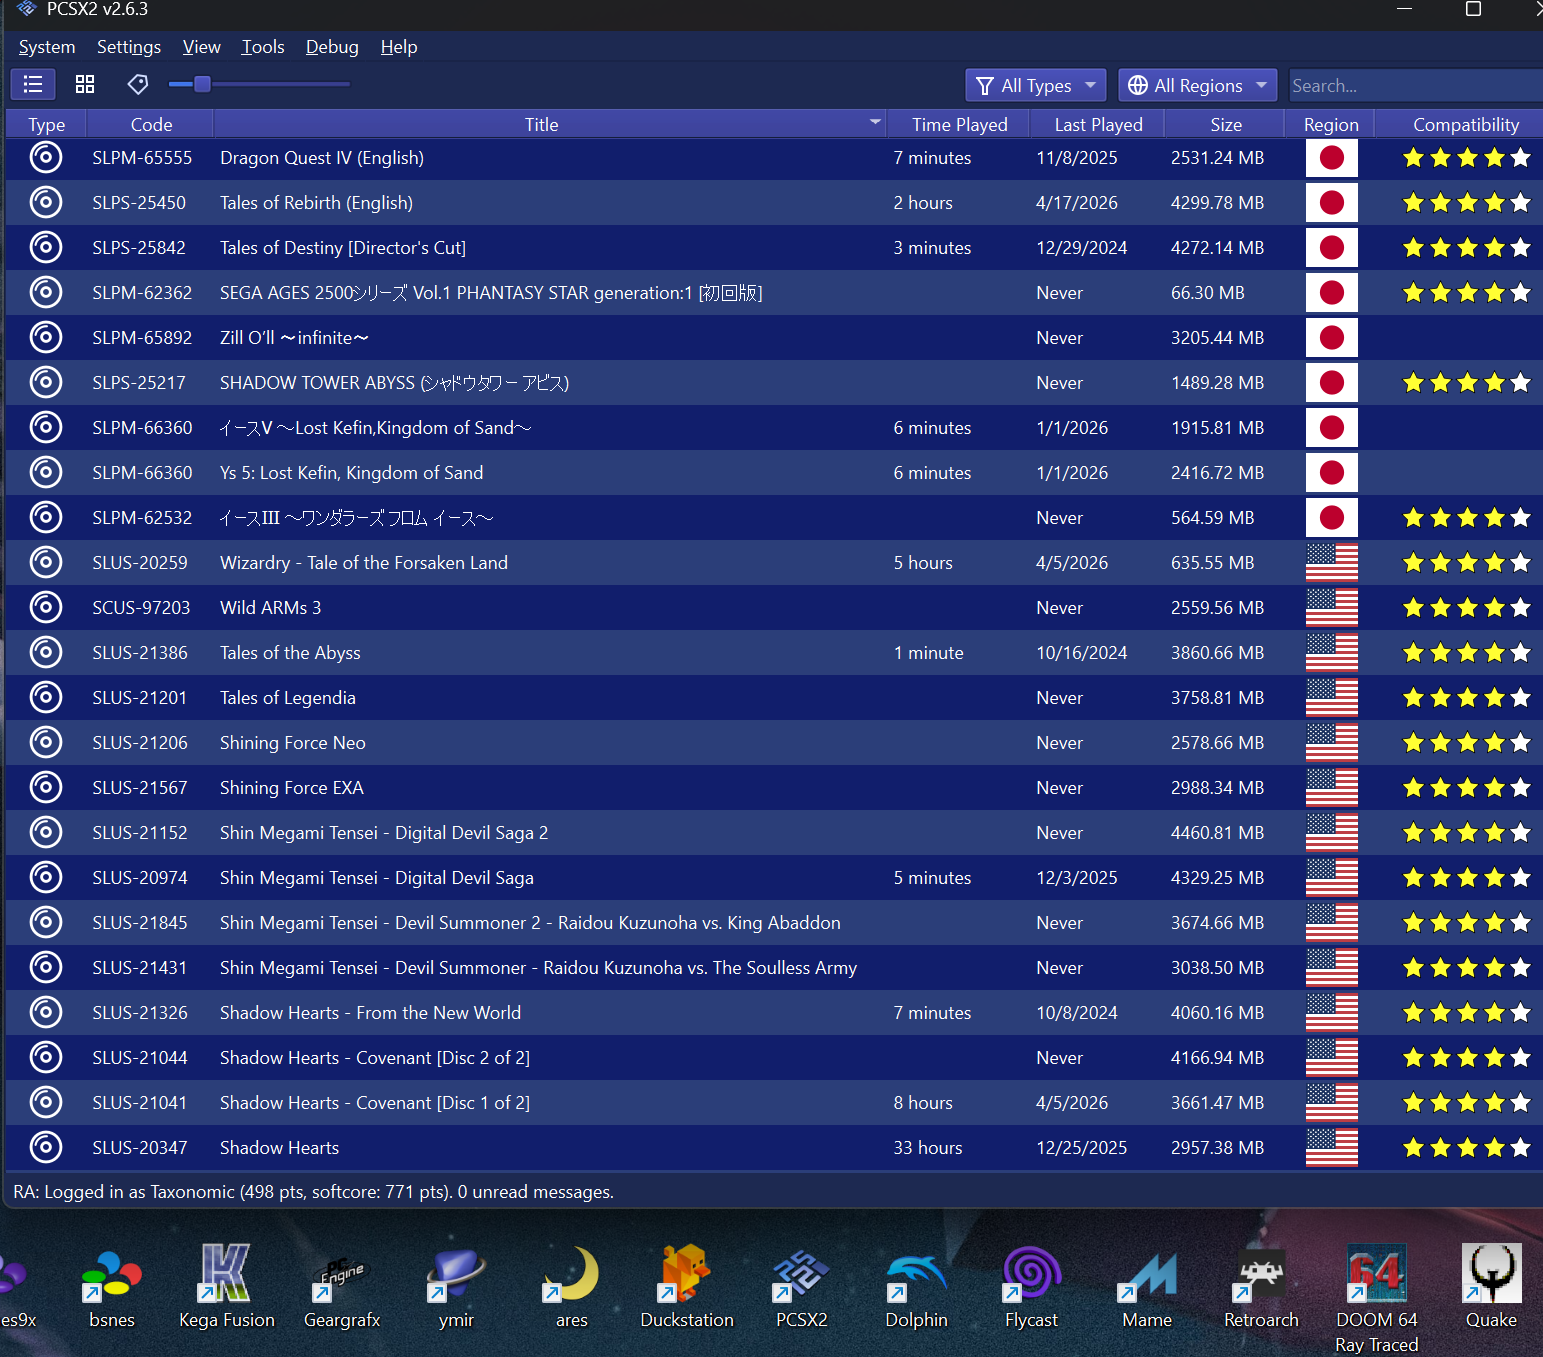Click the disc icon for Tales of Rebirth
This screenshot has width=1543, height=1357.
46,202
